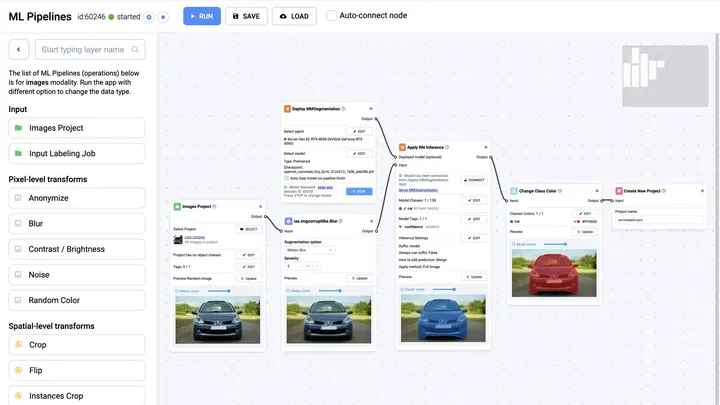Viewport: 720px width, 405px height.
Task: Edit the Select agent setting
Action: coord(359,131)
